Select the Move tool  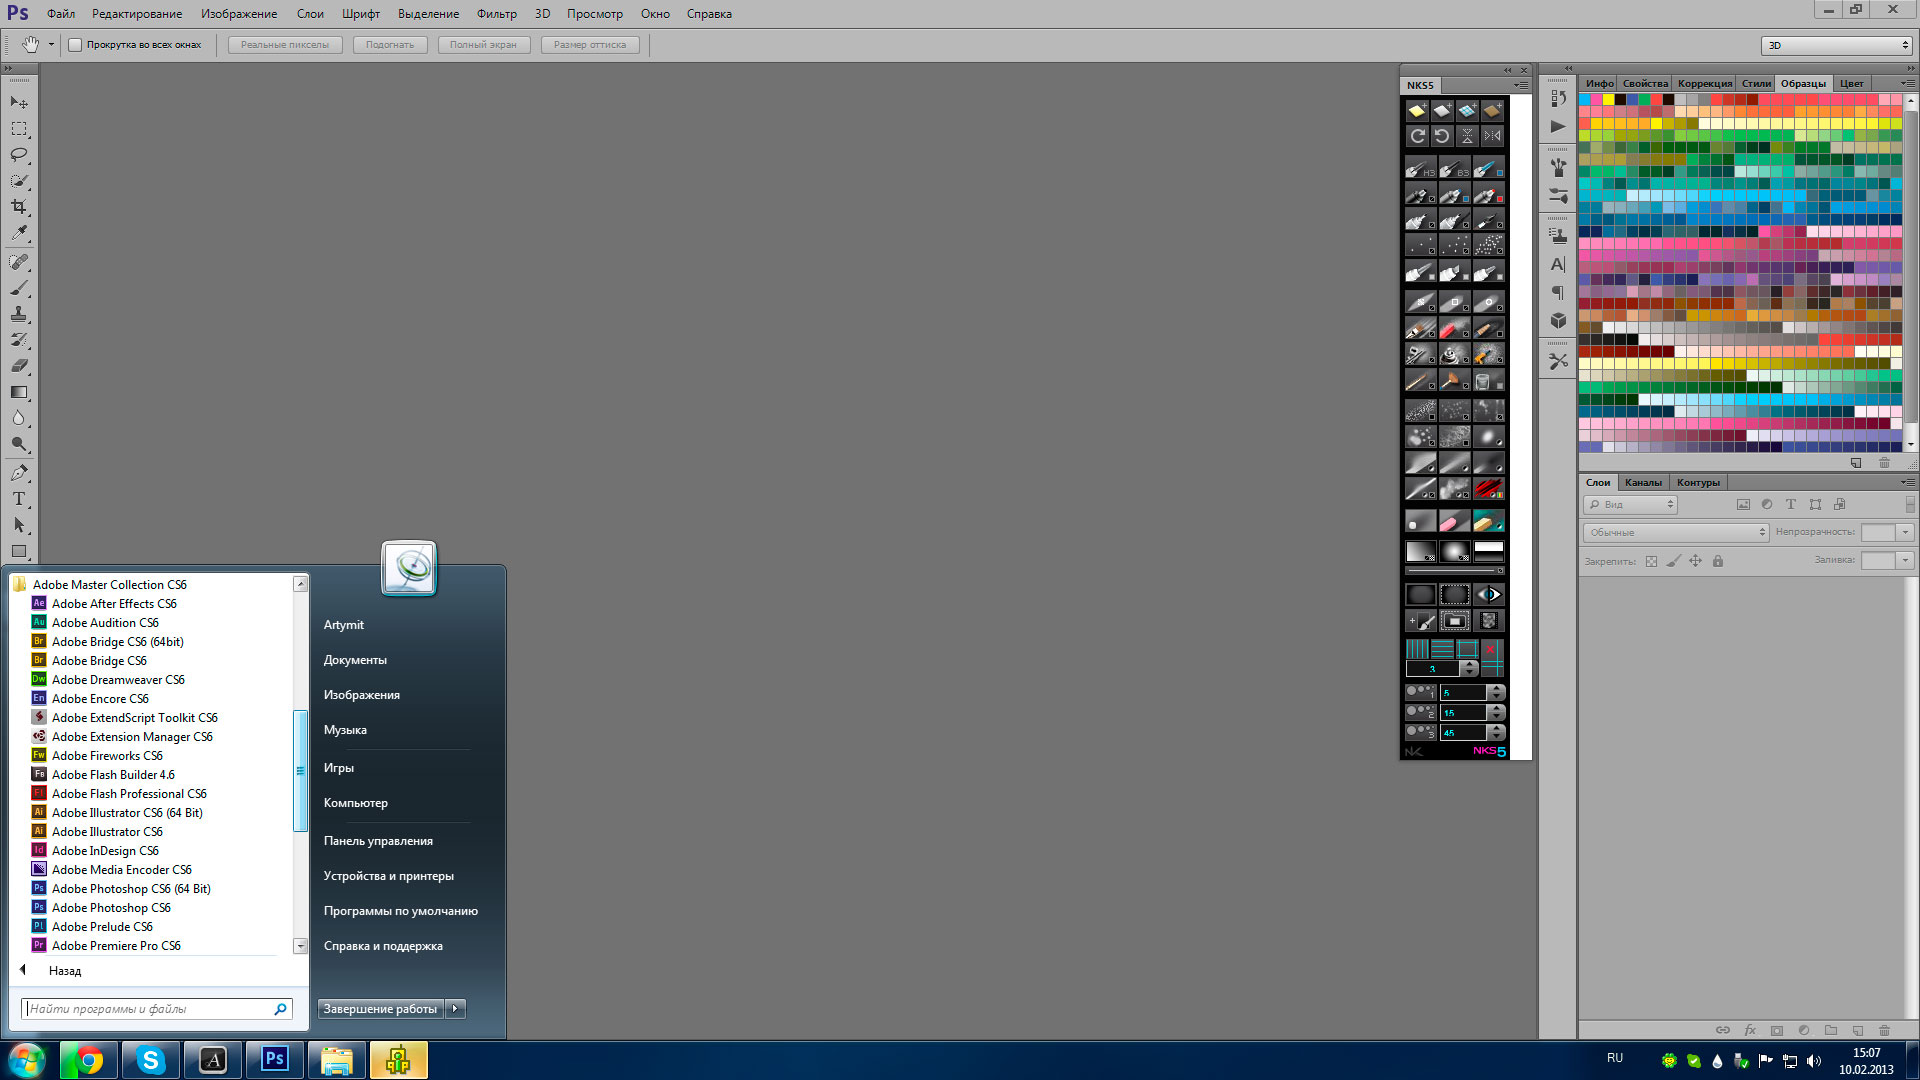click(19, 103)
